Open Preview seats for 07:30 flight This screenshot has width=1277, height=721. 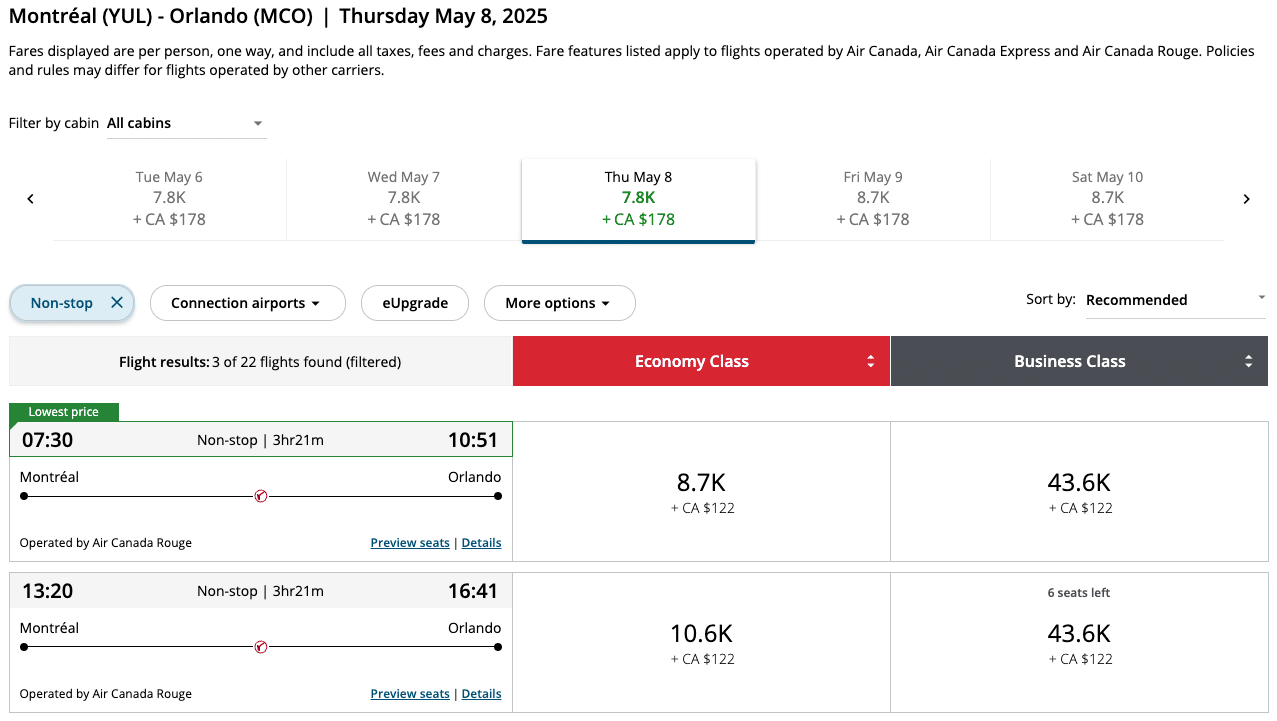[410, 543]
